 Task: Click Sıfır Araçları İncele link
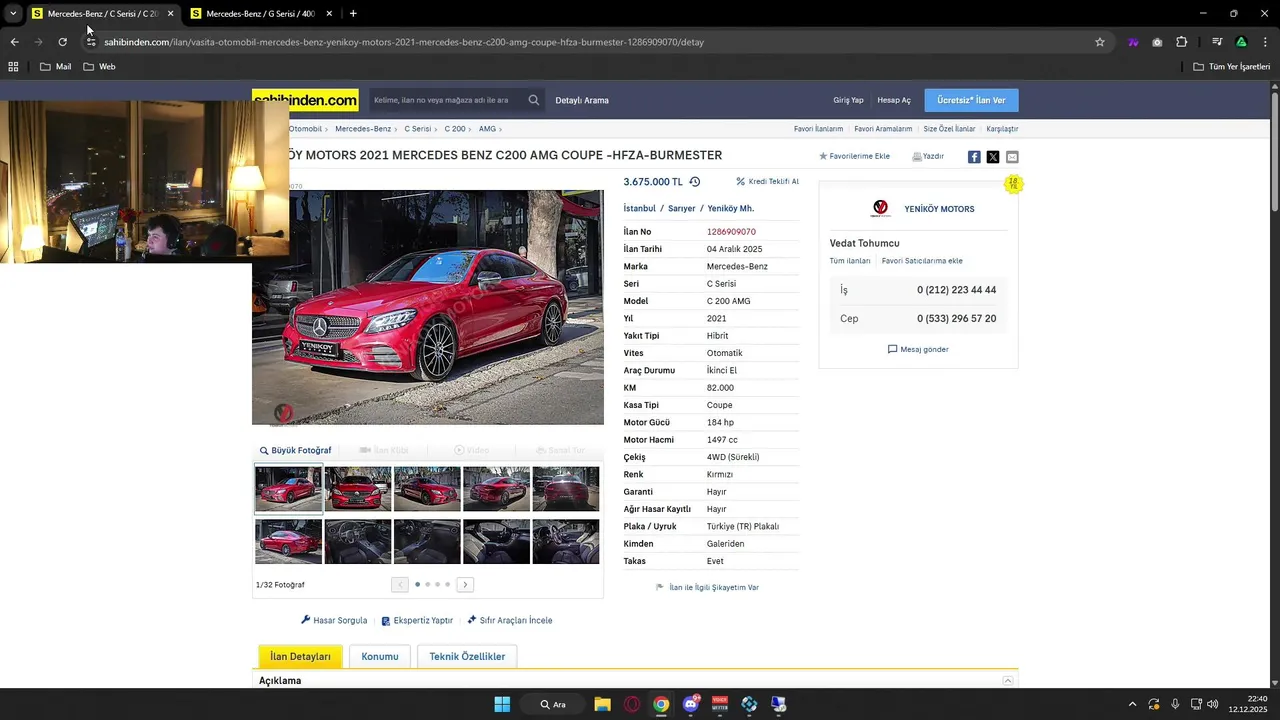click(509, 621)
